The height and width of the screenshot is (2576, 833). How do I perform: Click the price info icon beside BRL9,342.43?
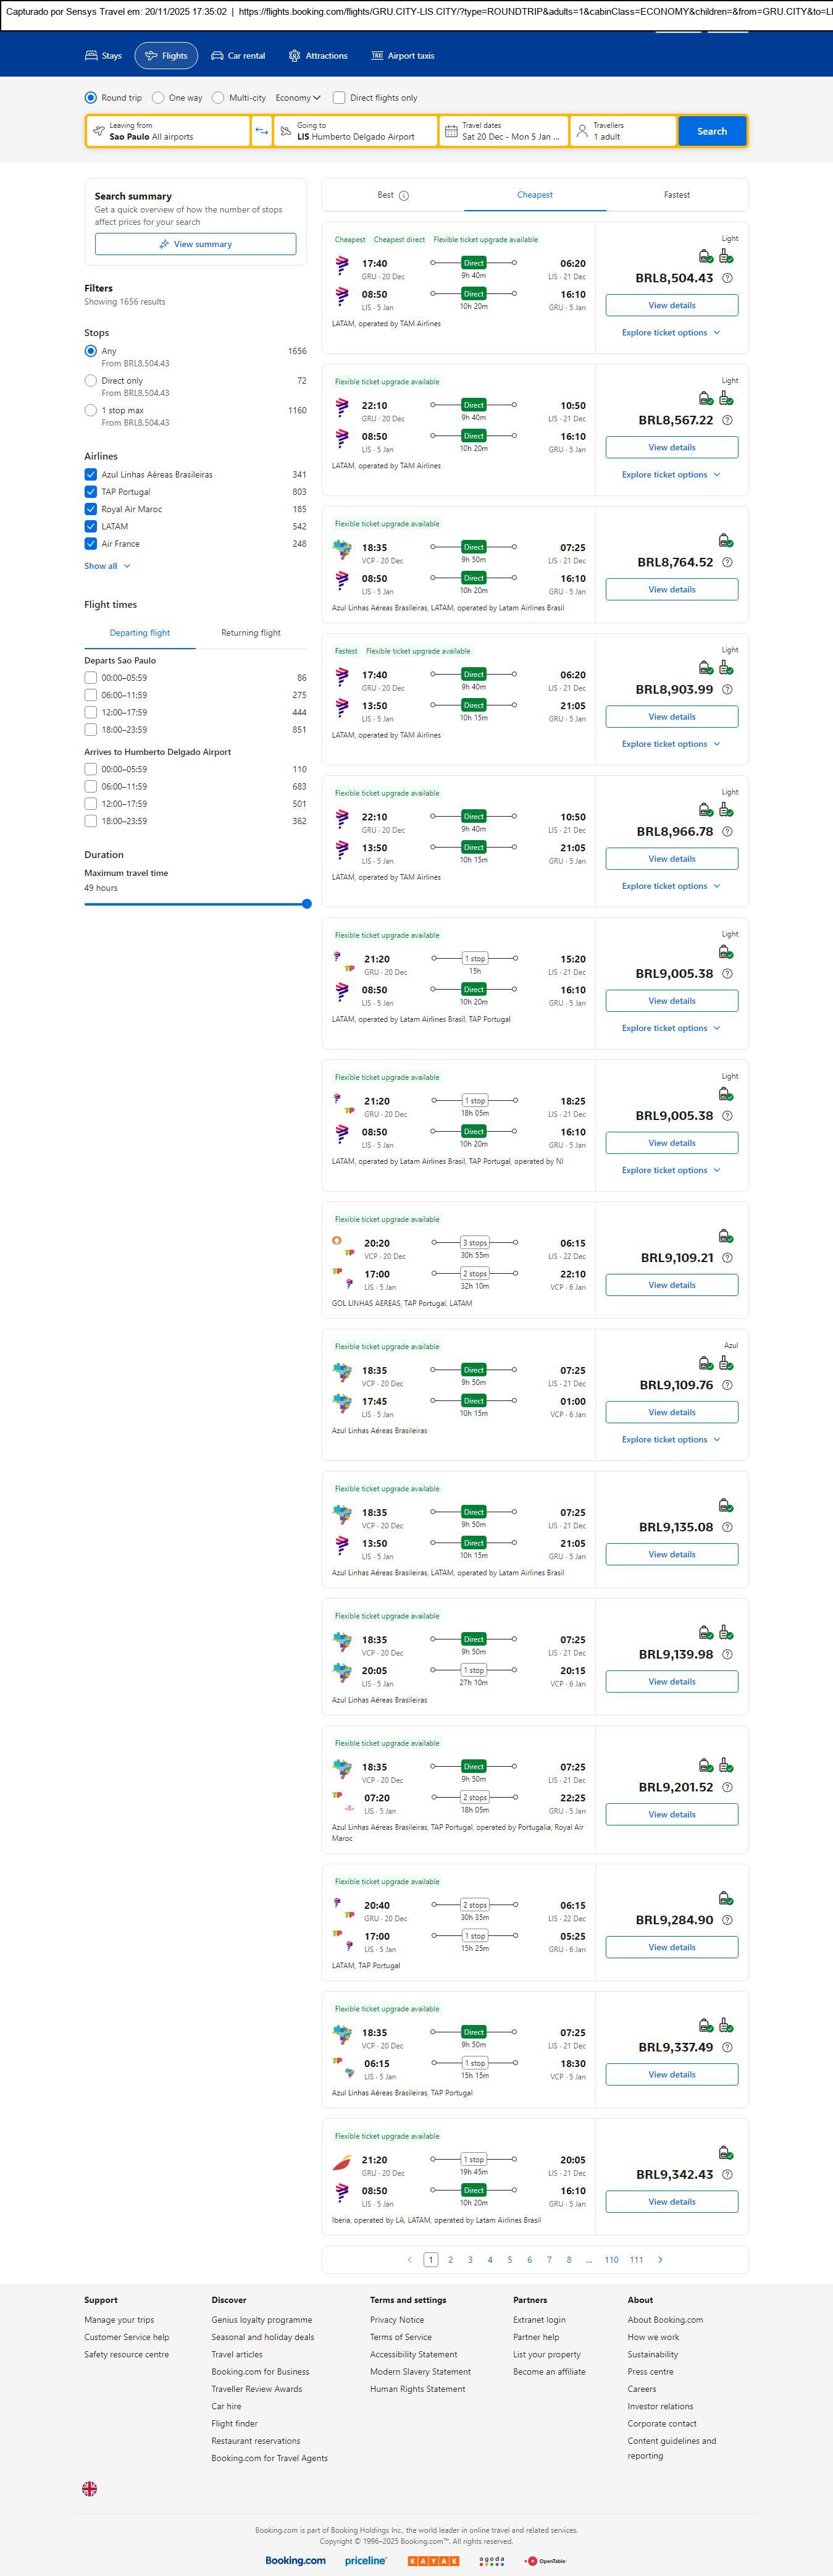click(727, 2174)
